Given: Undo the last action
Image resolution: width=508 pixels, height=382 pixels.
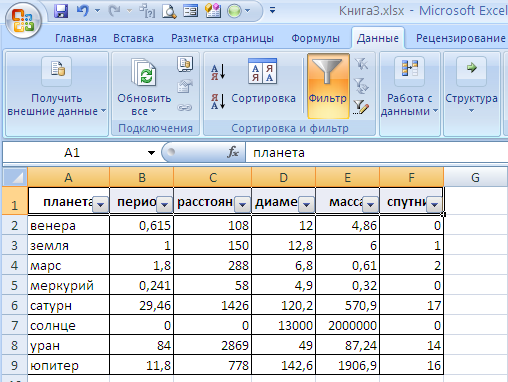Looking at the screenshot, I should click(x=82, y=11).
